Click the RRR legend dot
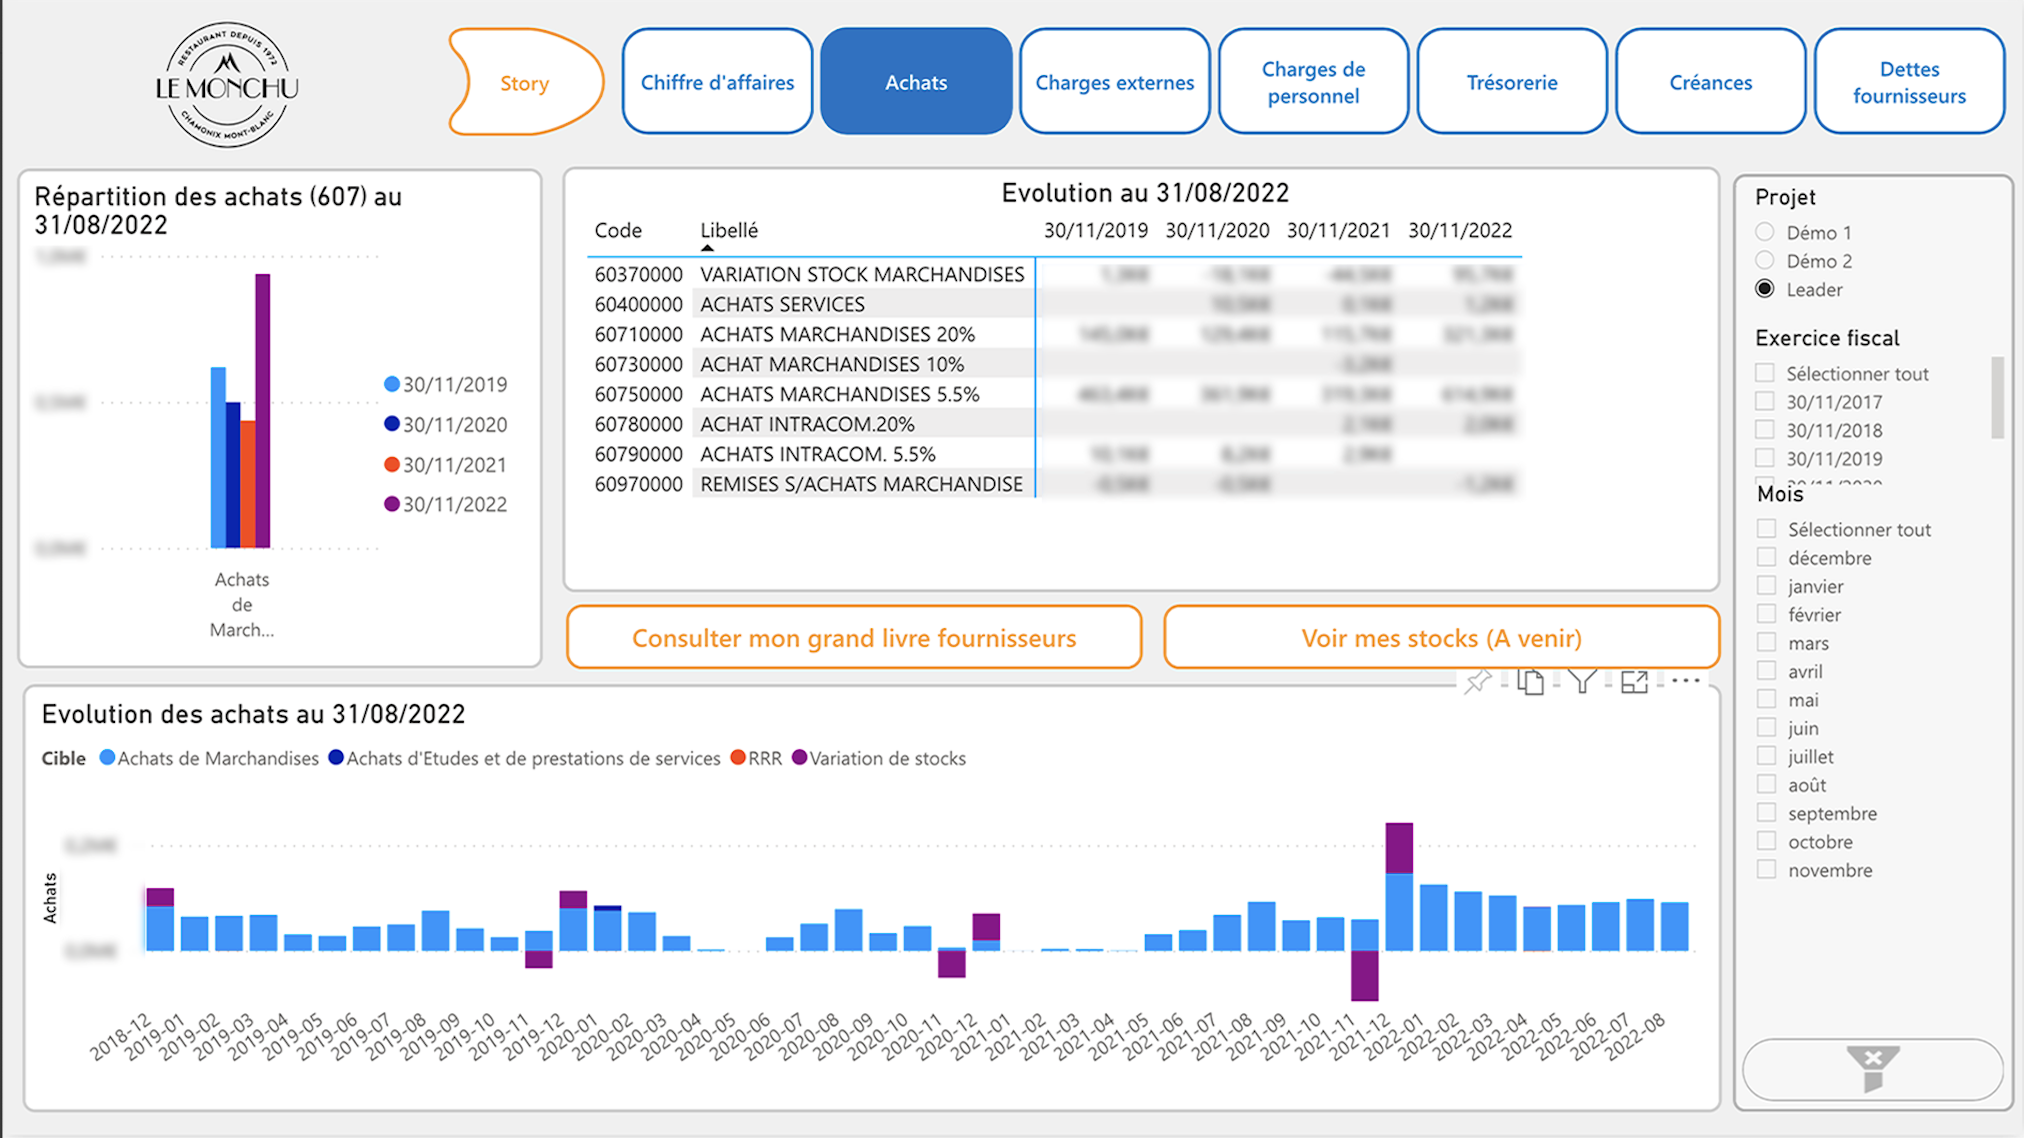Viewport: 2024px width, 1138px height. click(738, 757)
